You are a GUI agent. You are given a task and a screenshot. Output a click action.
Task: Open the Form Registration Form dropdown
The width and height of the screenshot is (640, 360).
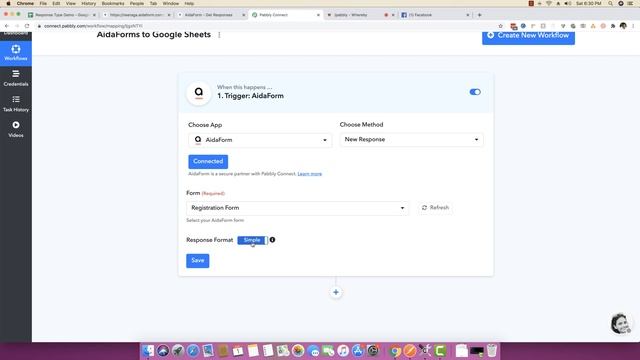click(x=297, y=208)
